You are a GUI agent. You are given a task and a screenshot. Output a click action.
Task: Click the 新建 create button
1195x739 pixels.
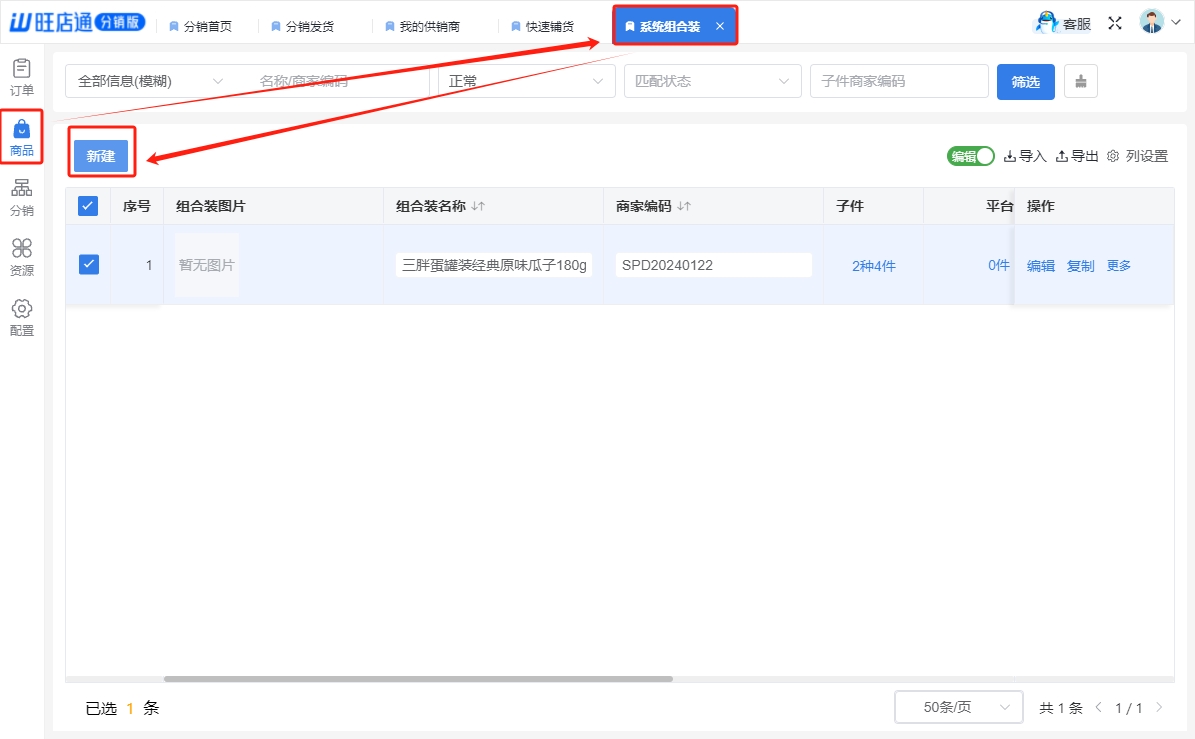101,156
